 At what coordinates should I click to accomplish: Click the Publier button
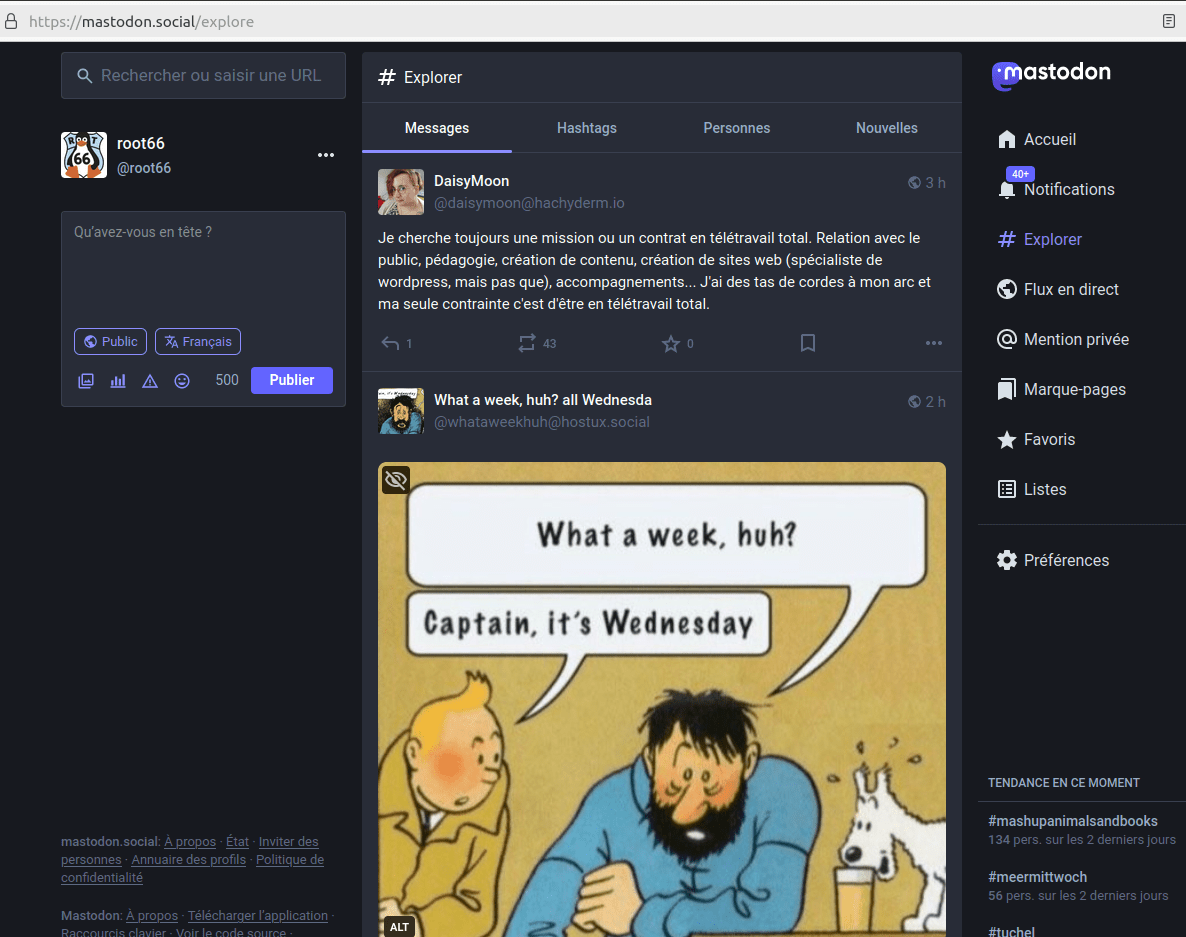click(291, 380)
